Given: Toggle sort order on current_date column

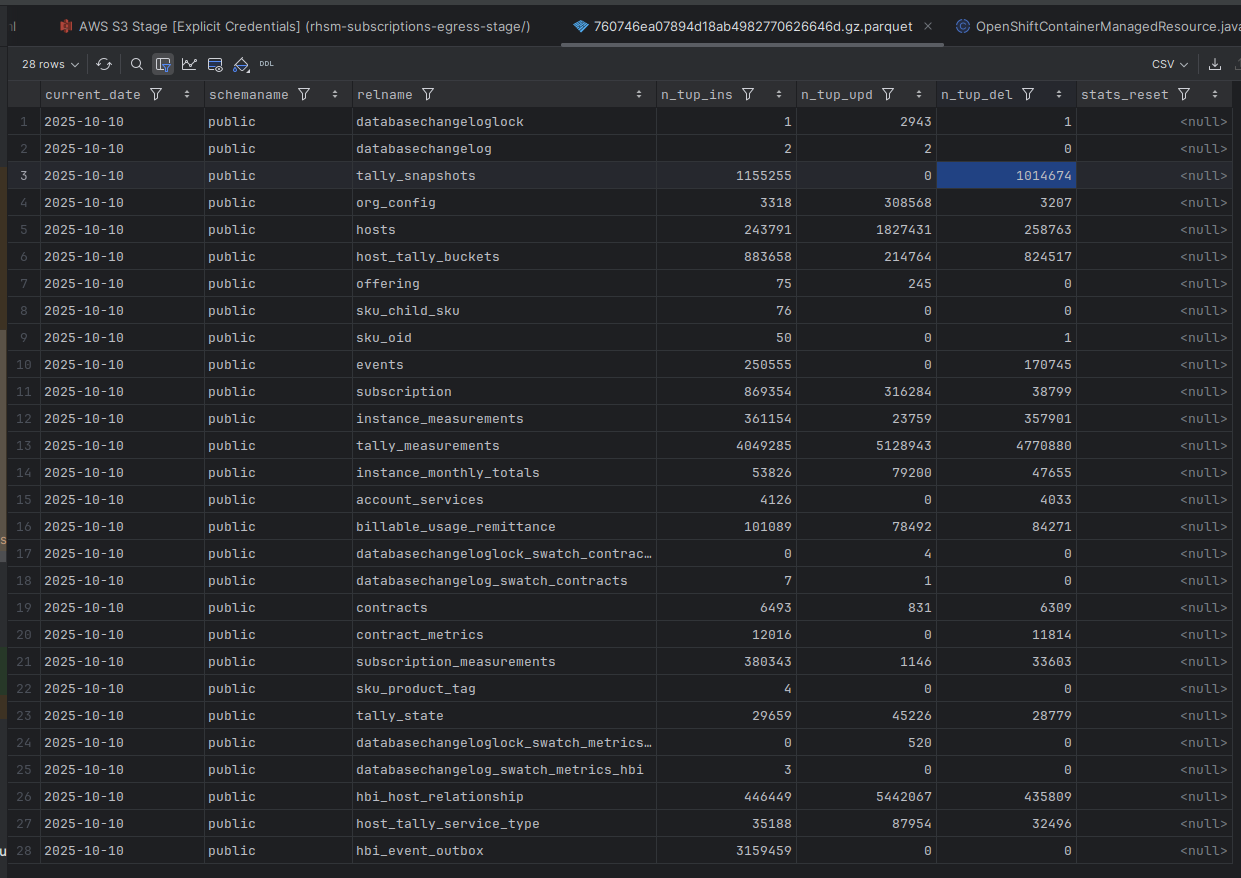Looking at the screenshot, I should click(187, 94).
